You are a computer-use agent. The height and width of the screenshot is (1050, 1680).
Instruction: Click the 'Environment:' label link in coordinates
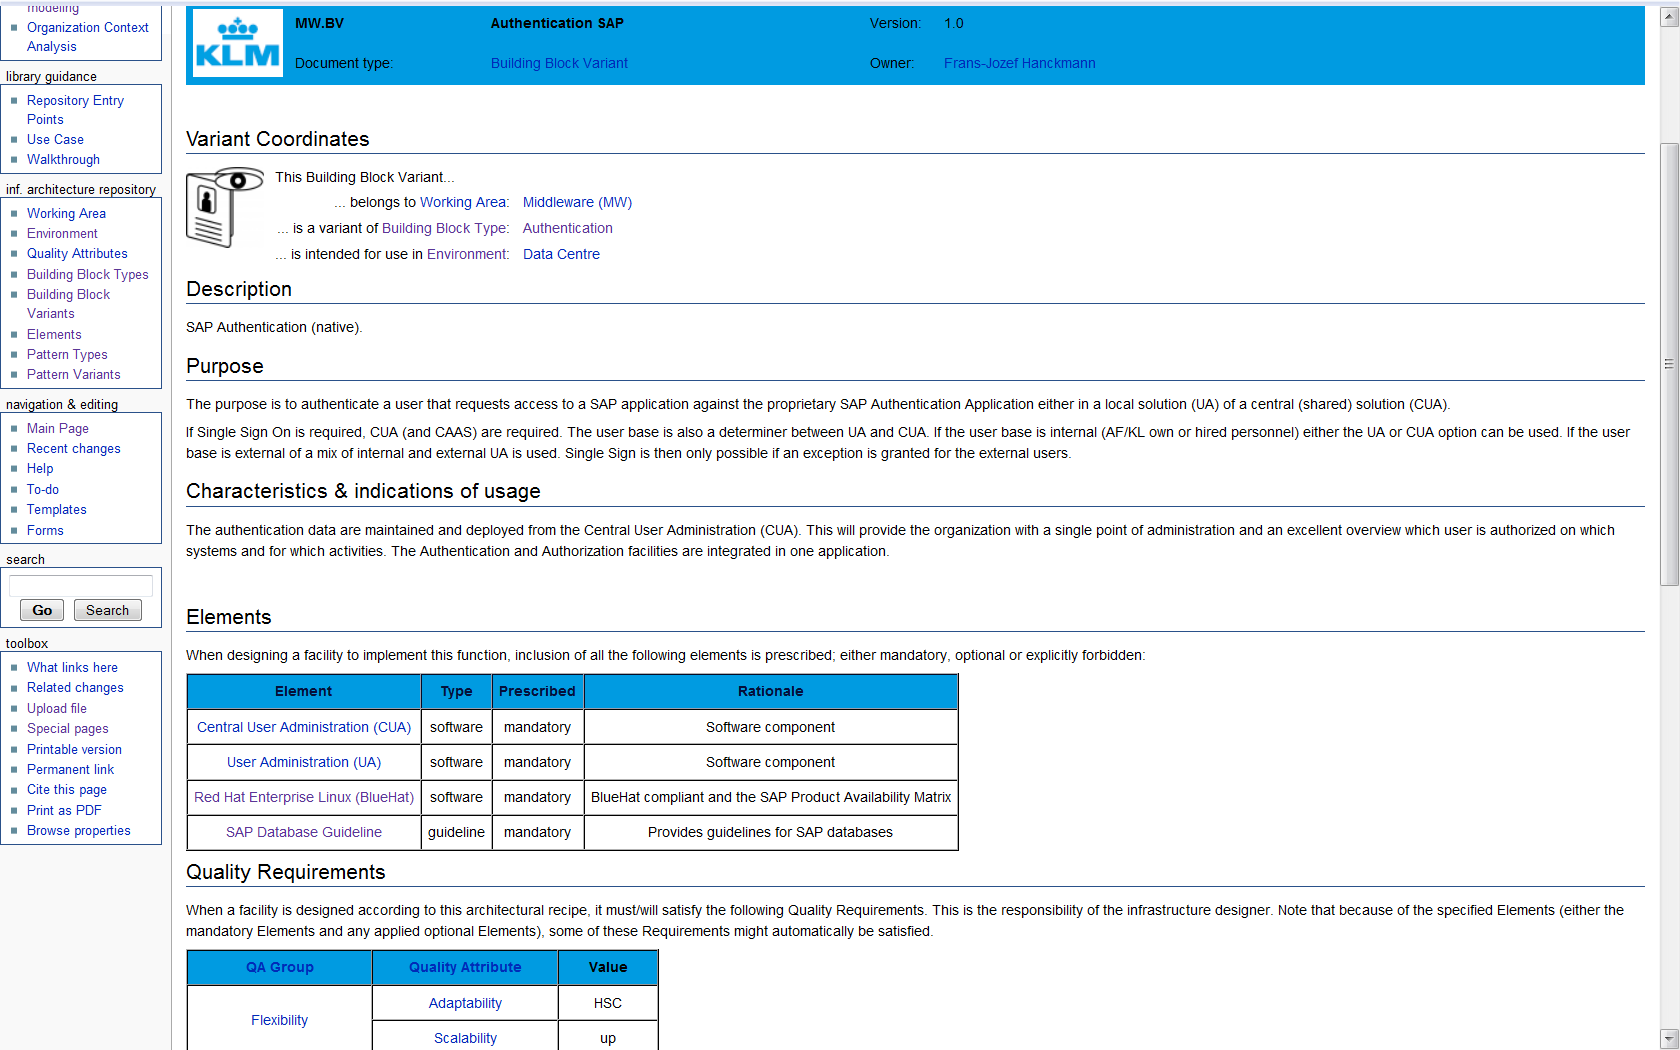tap(468, 254)
